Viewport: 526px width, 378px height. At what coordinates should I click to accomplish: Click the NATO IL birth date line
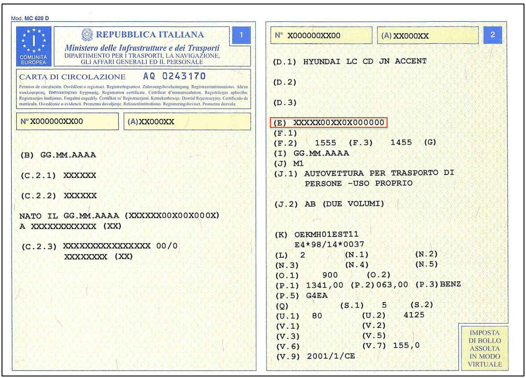[119, 215]
